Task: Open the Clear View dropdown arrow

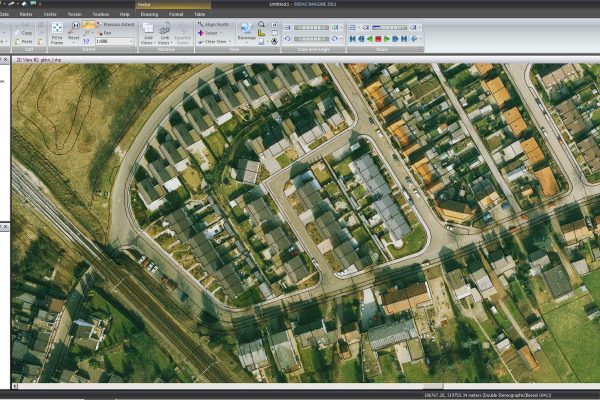Action: pyautogui.click(x=230, y=41)
